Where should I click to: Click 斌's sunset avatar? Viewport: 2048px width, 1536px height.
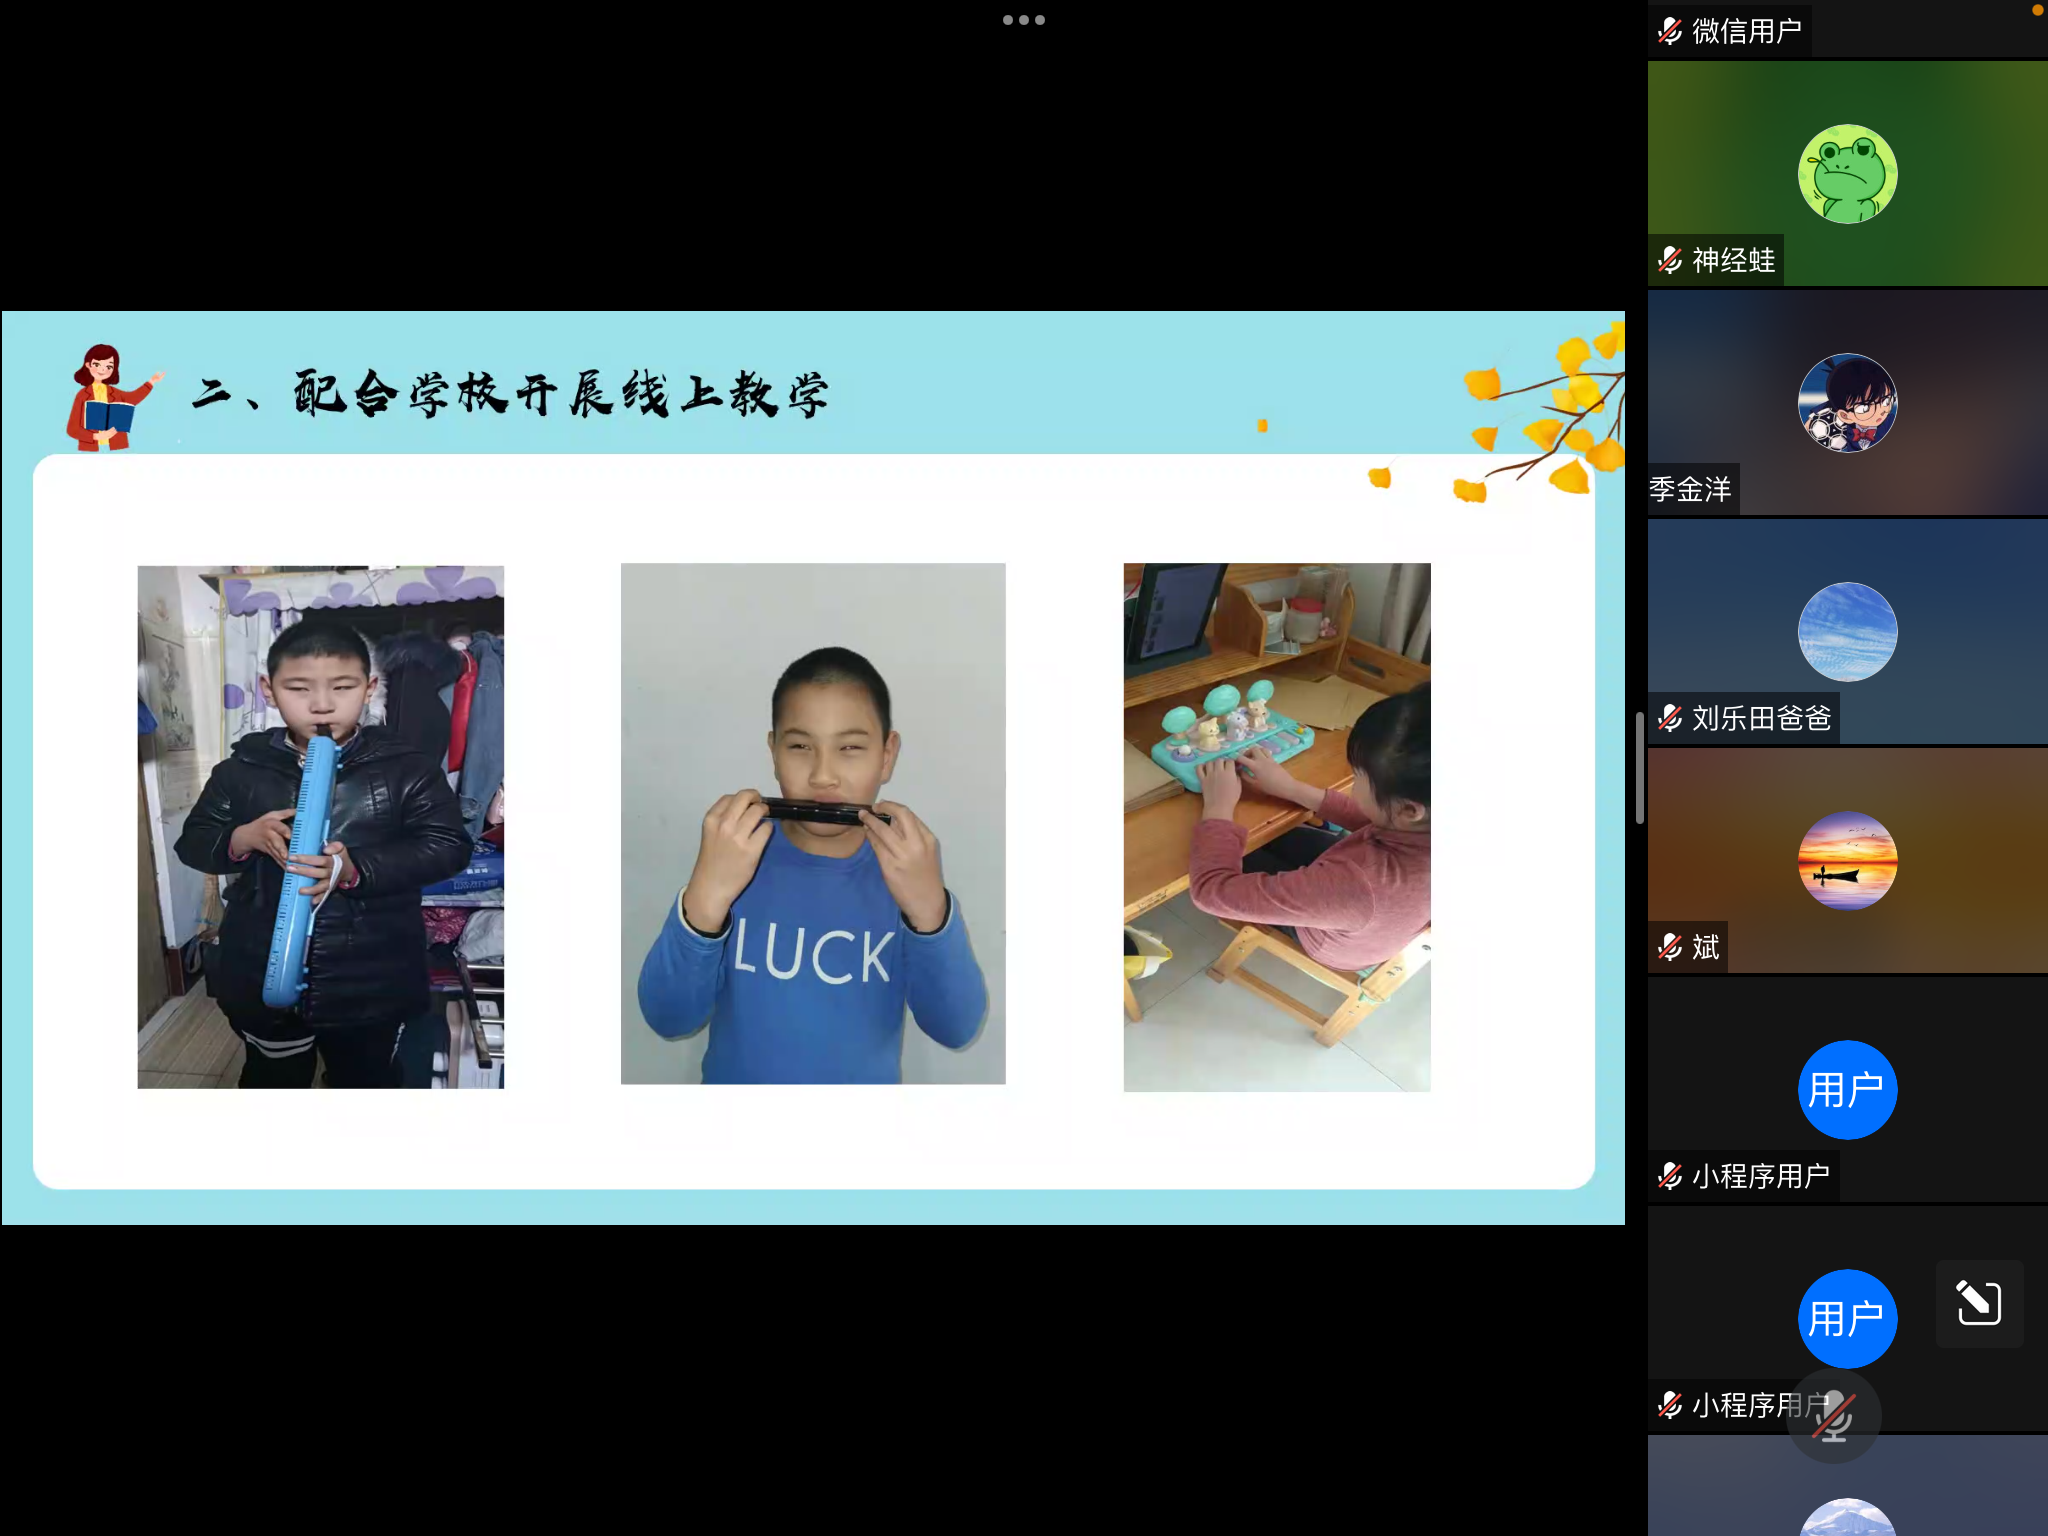(x=1847, y=861)
